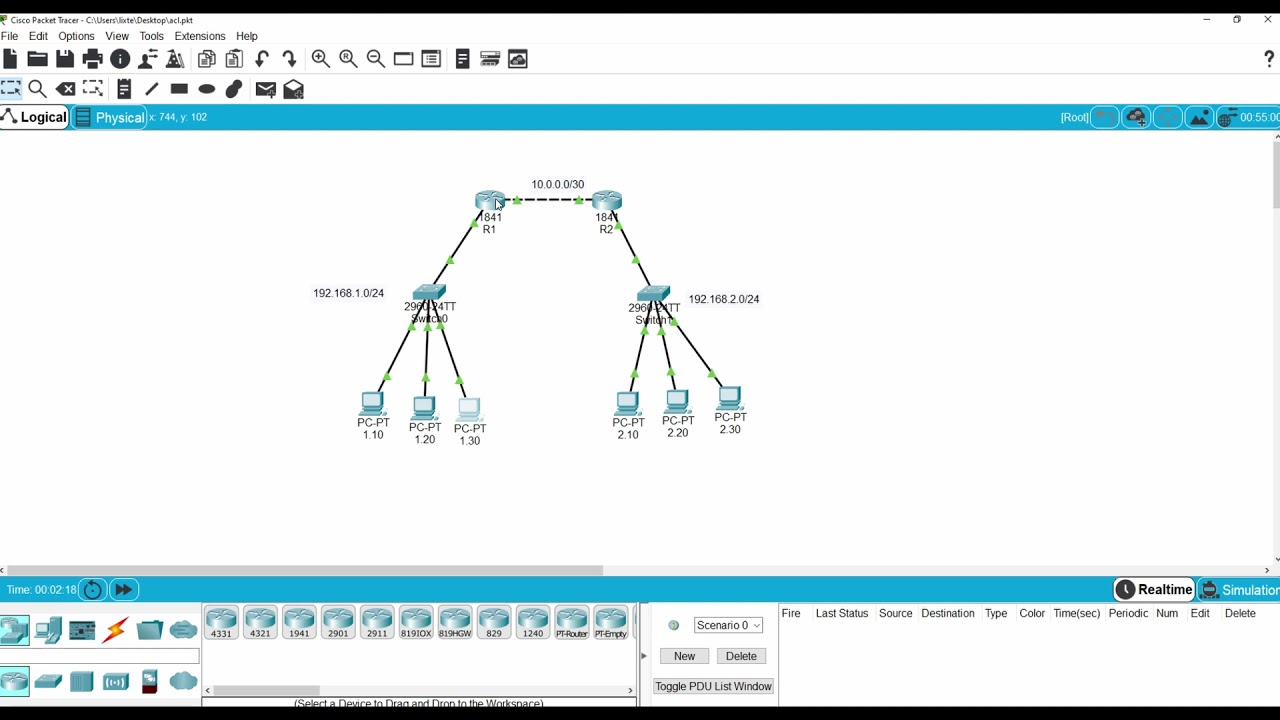This screenshot has height=720, width=1280.
Task: Create a new file with New icon
Action: [10, 59]
